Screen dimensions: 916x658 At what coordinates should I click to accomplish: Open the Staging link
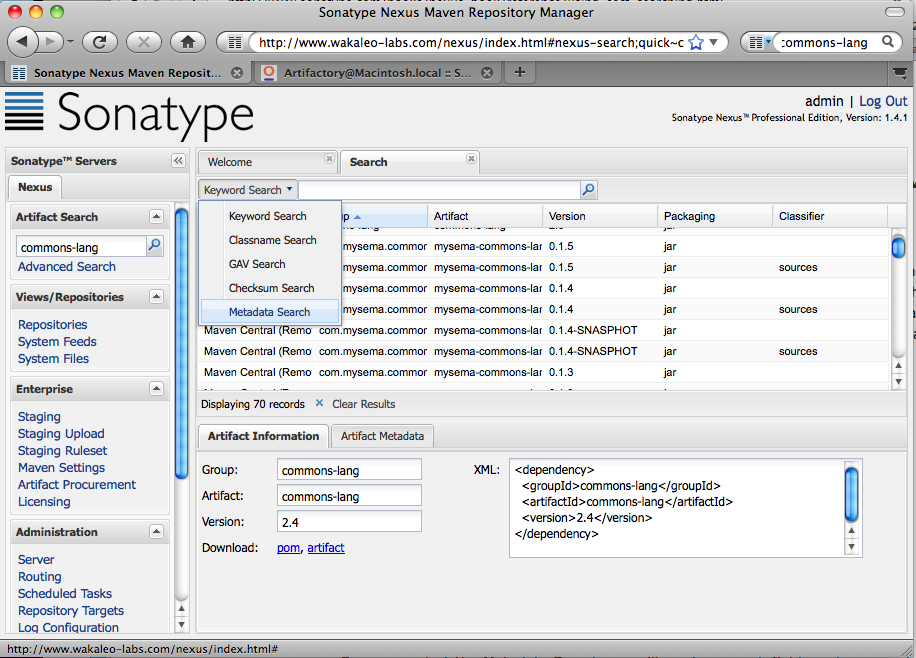pos(39,417)
